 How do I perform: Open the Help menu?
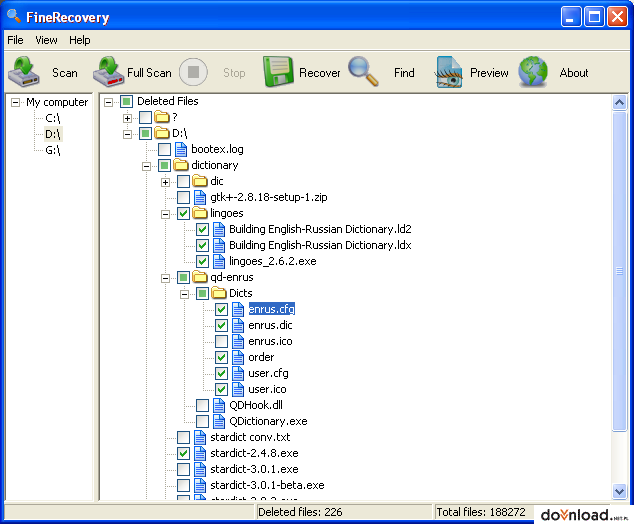coord(80,40)
